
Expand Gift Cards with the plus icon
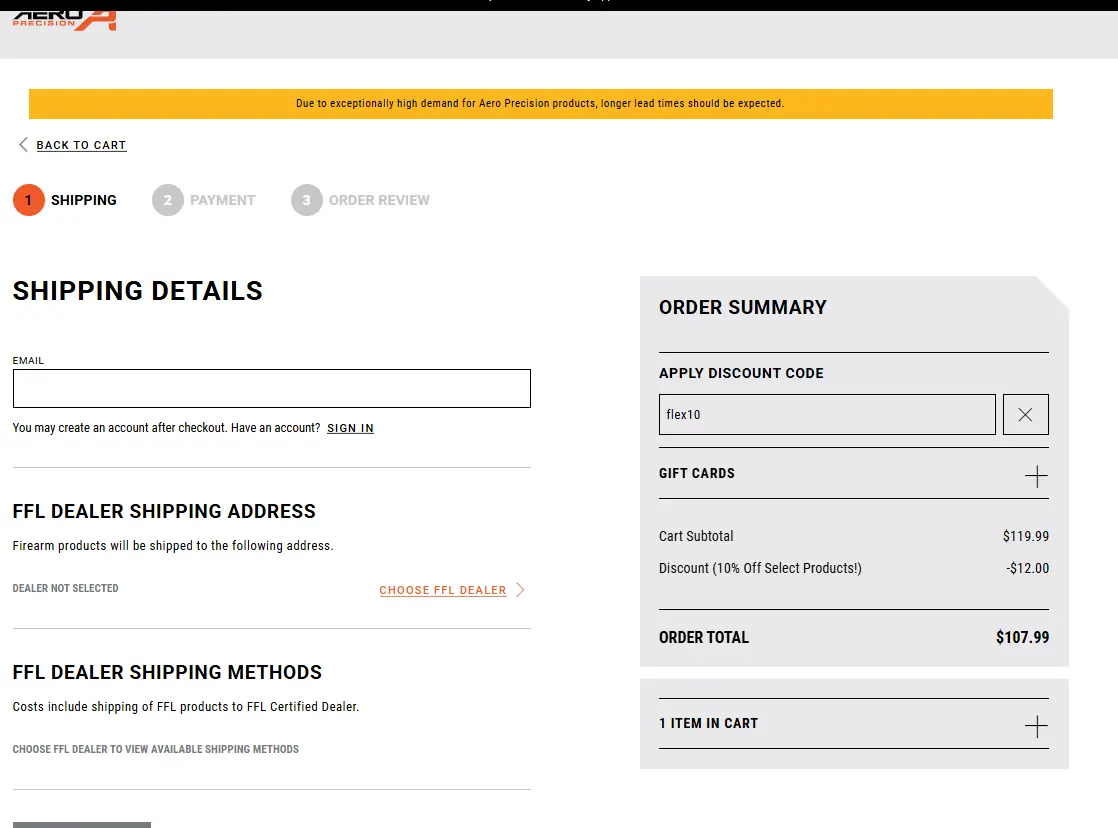coord(1036,476)
